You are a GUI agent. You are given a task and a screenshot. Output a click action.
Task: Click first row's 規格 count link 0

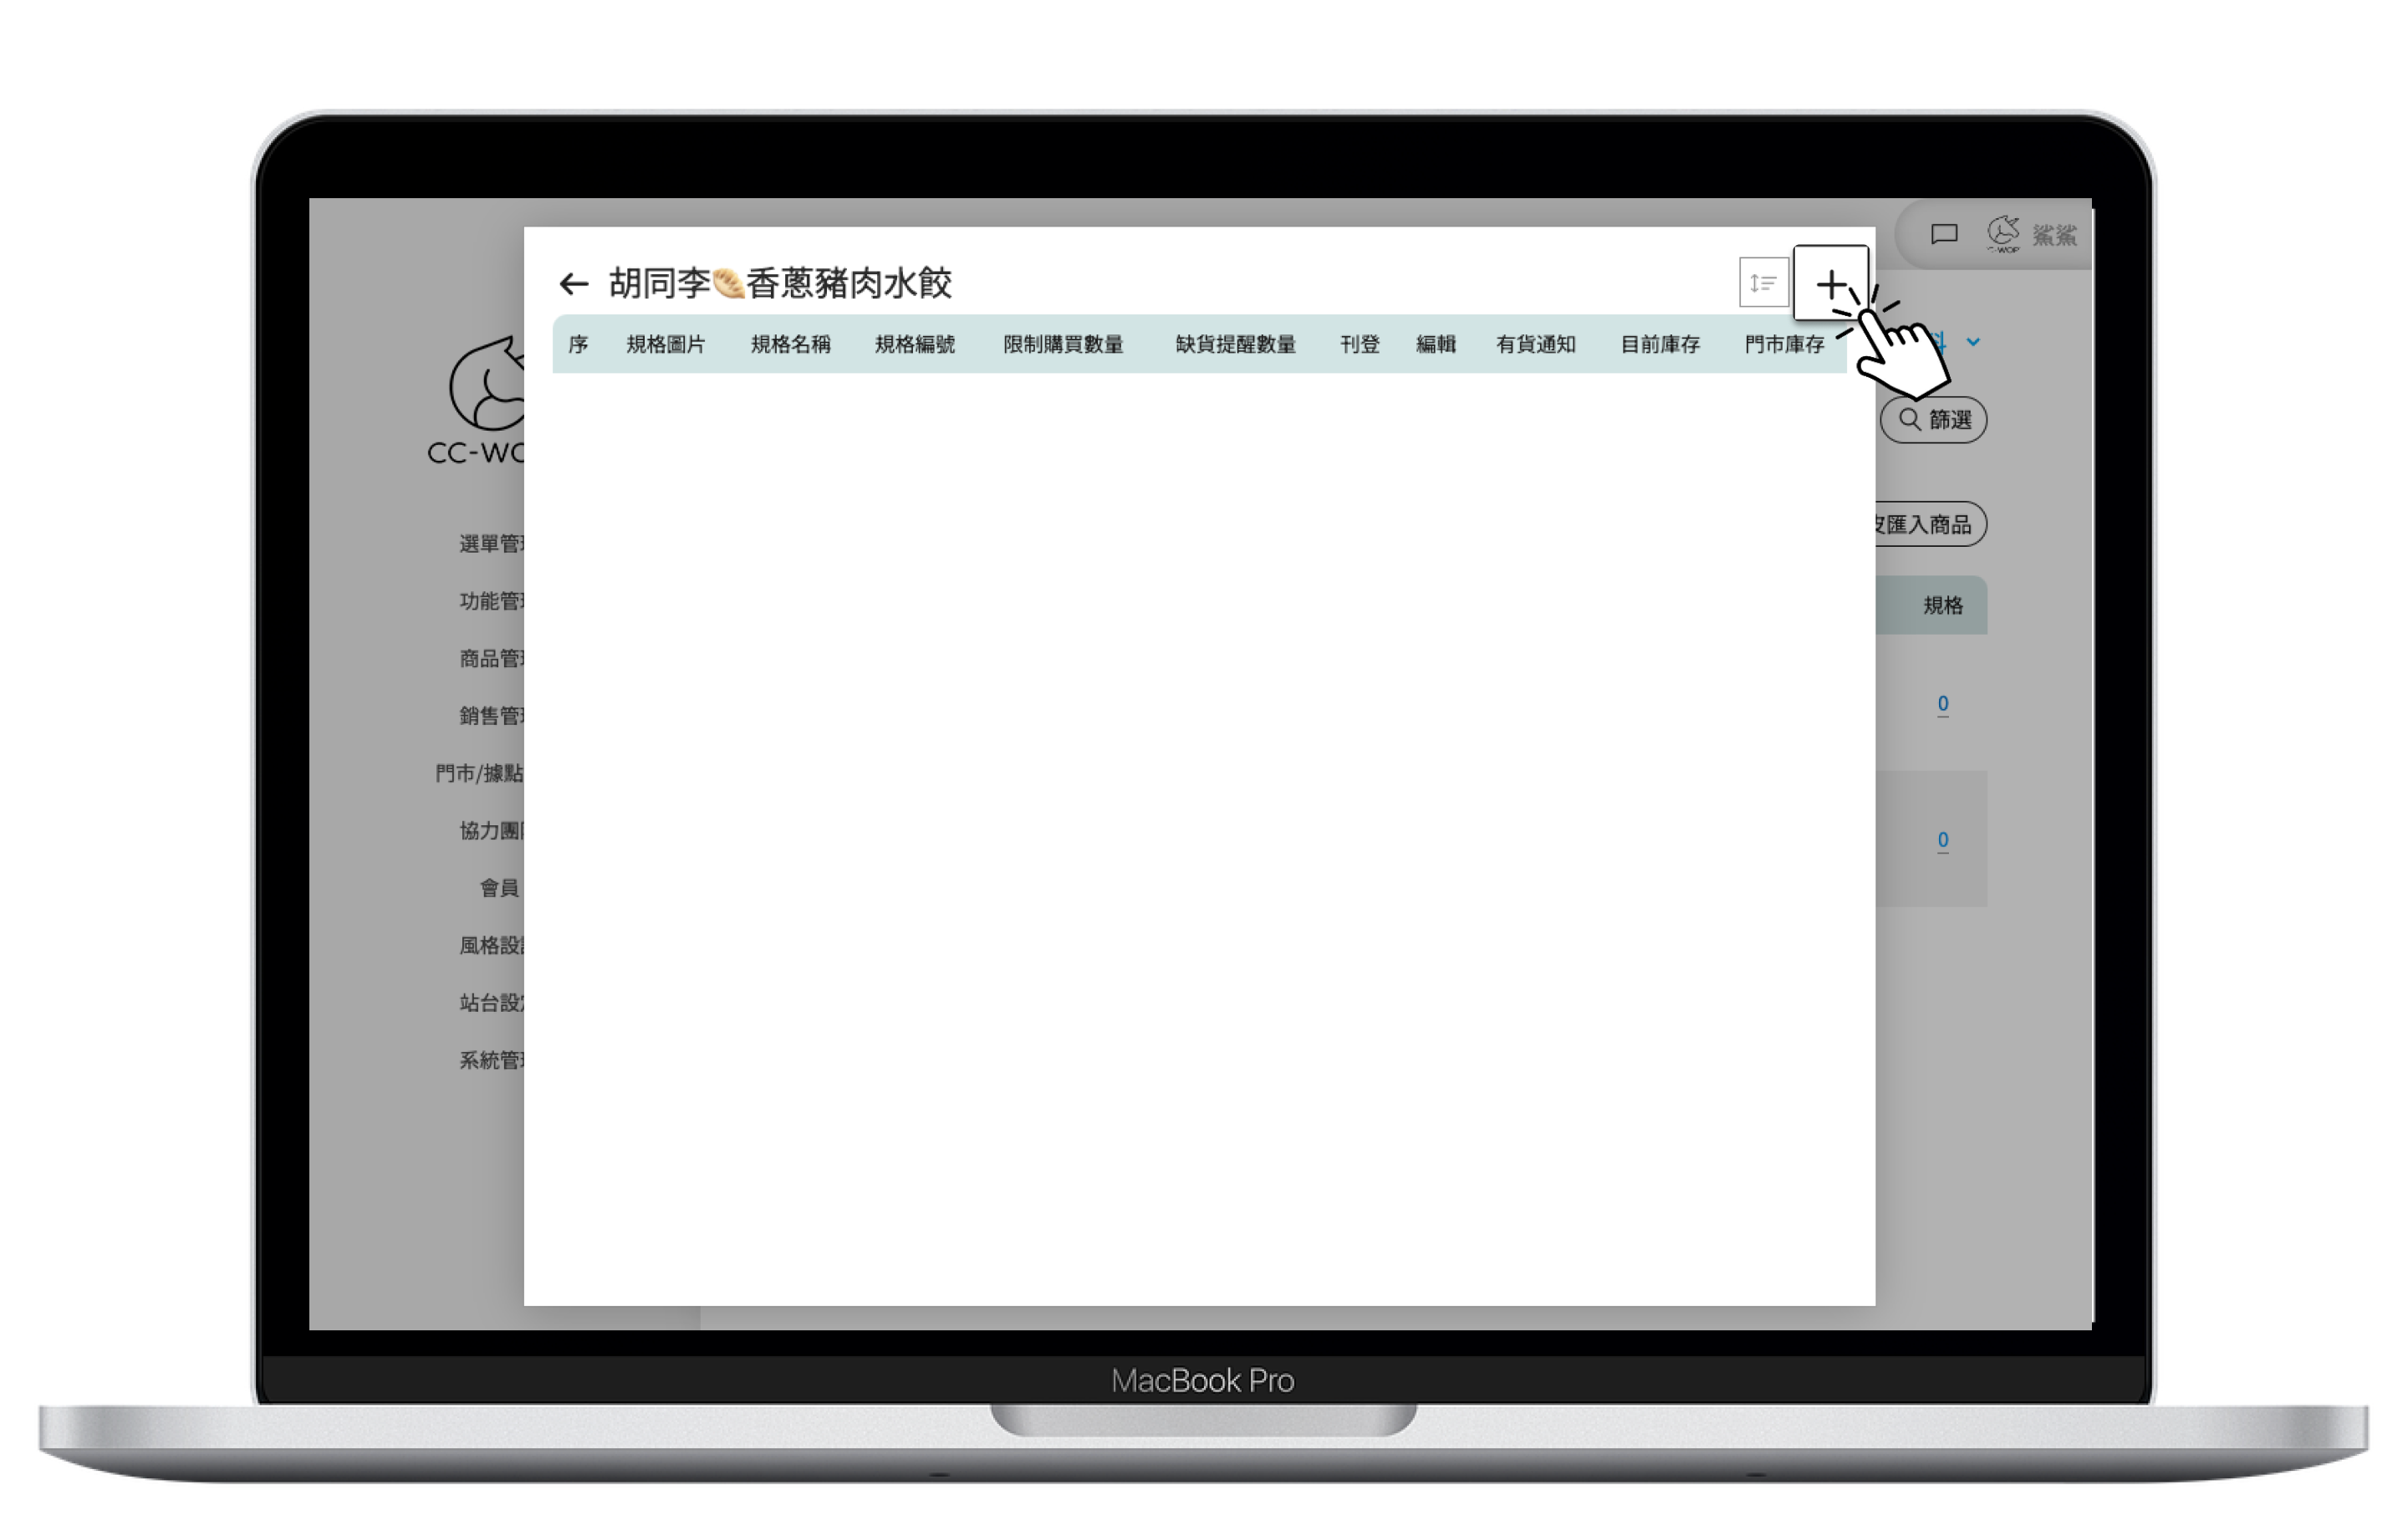click(x=1942, y=703)
